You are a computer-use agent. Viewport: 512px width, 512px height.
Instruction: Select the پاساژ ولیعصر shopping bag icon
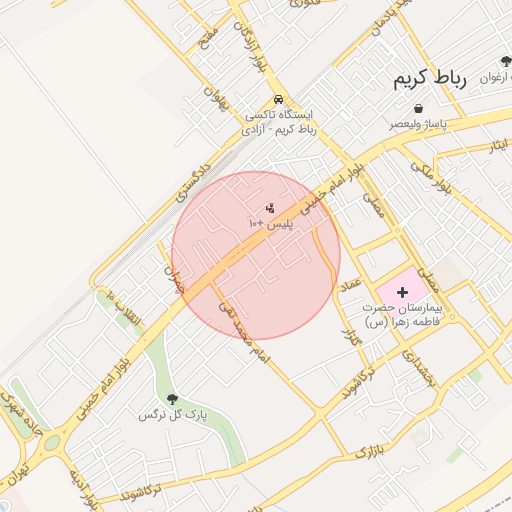click(418, 108)
